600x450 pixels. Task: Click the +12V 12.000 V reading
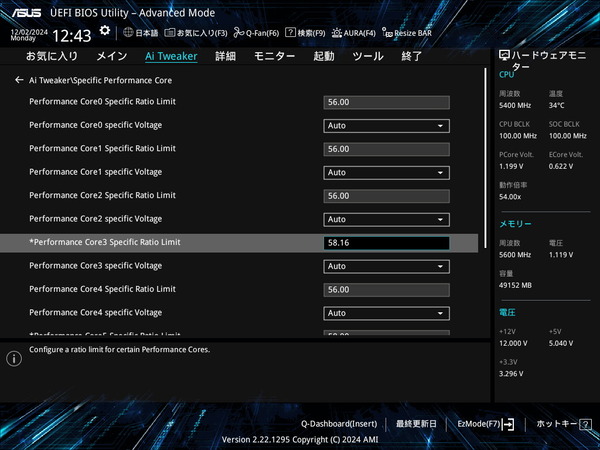[x=513, y=343]
